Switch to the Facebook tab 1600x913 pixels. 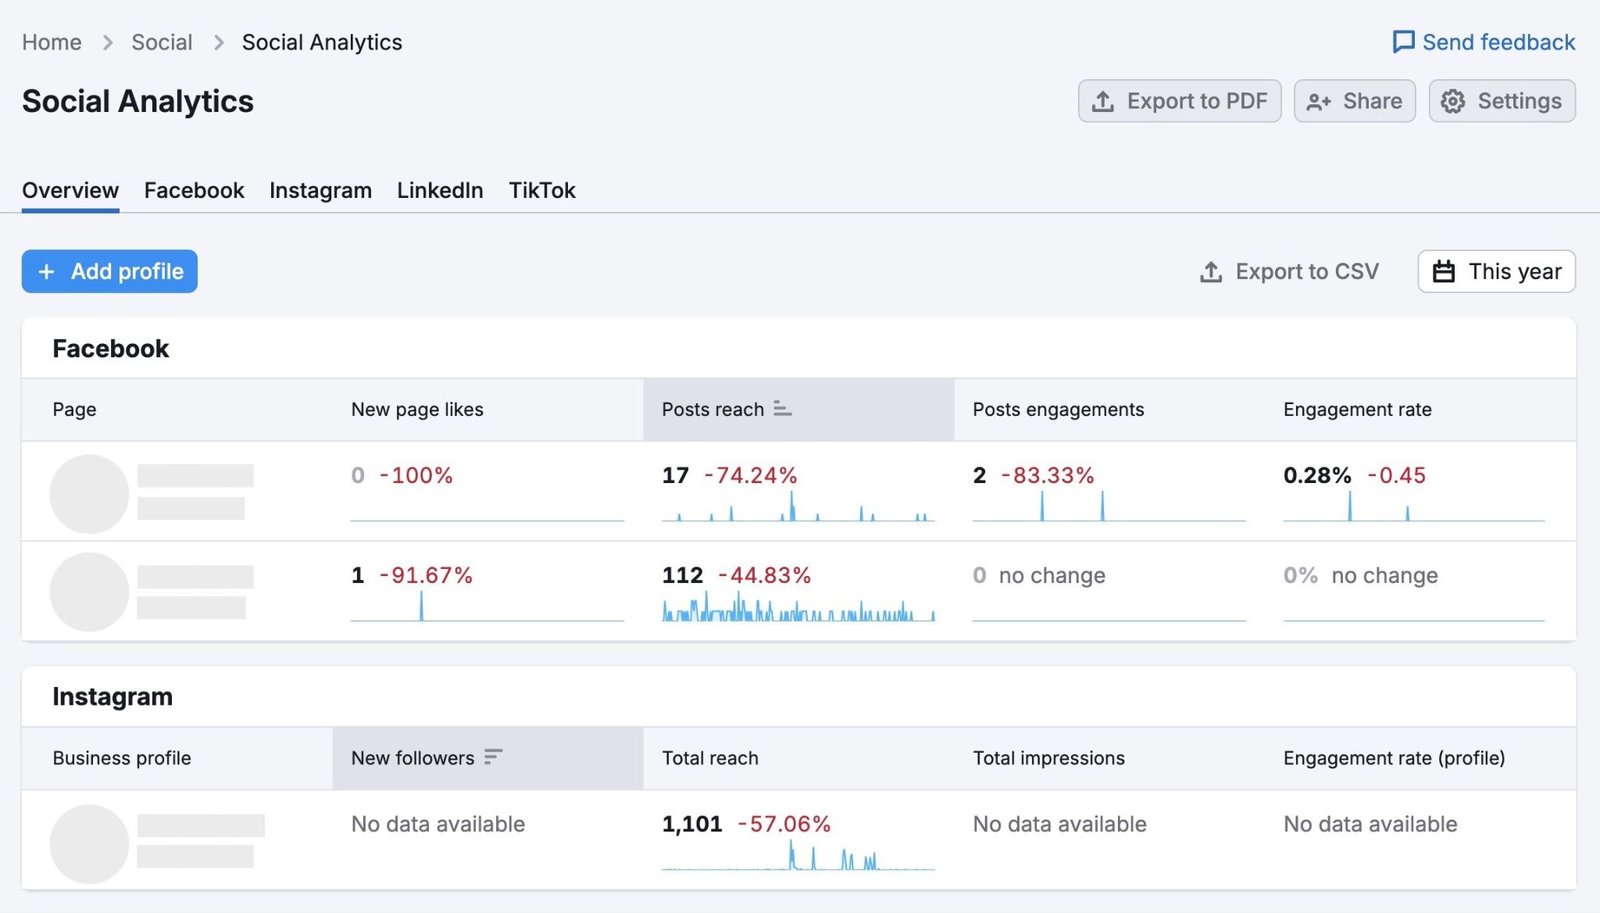click(x=194, y=190)
